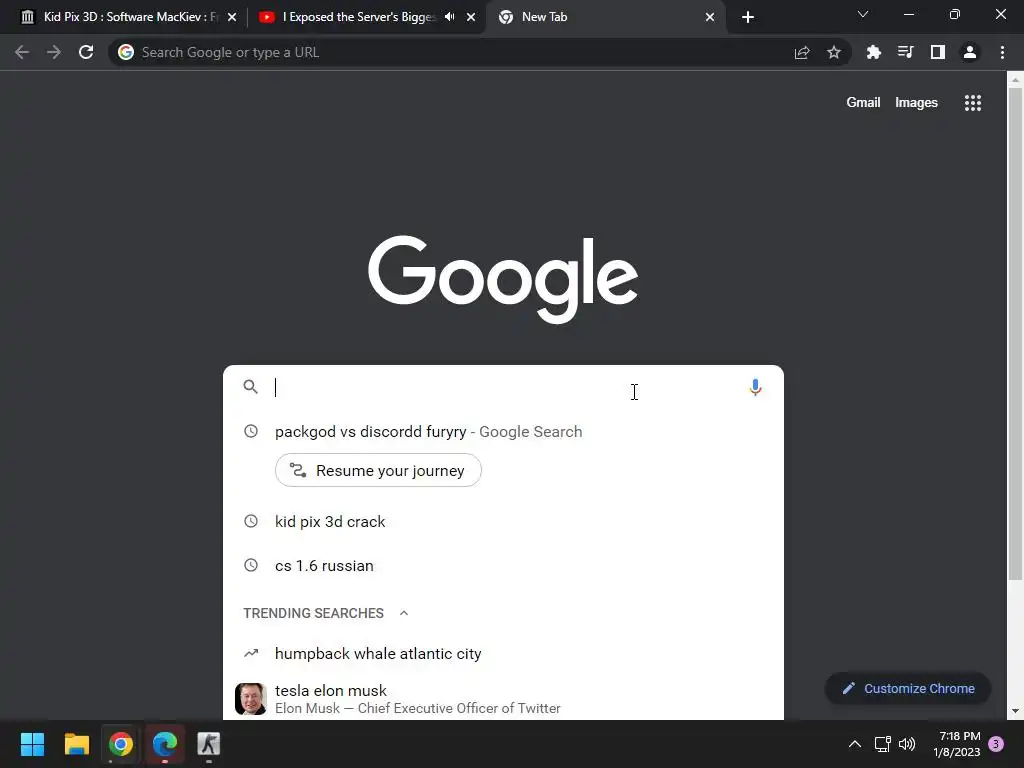Image resolution: width=1024 pixels, height=768 pixels.
Task: Select the New Tab tab
Action: point(605,17)
